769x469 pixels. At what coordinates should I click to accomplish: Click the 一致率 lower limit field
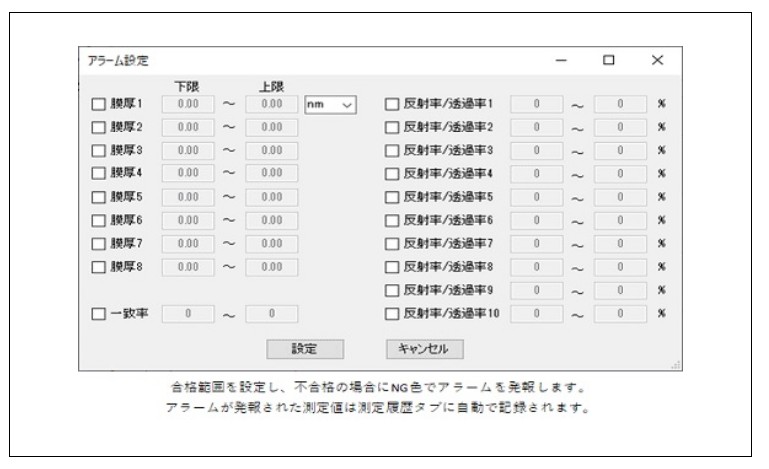[186, 314]
